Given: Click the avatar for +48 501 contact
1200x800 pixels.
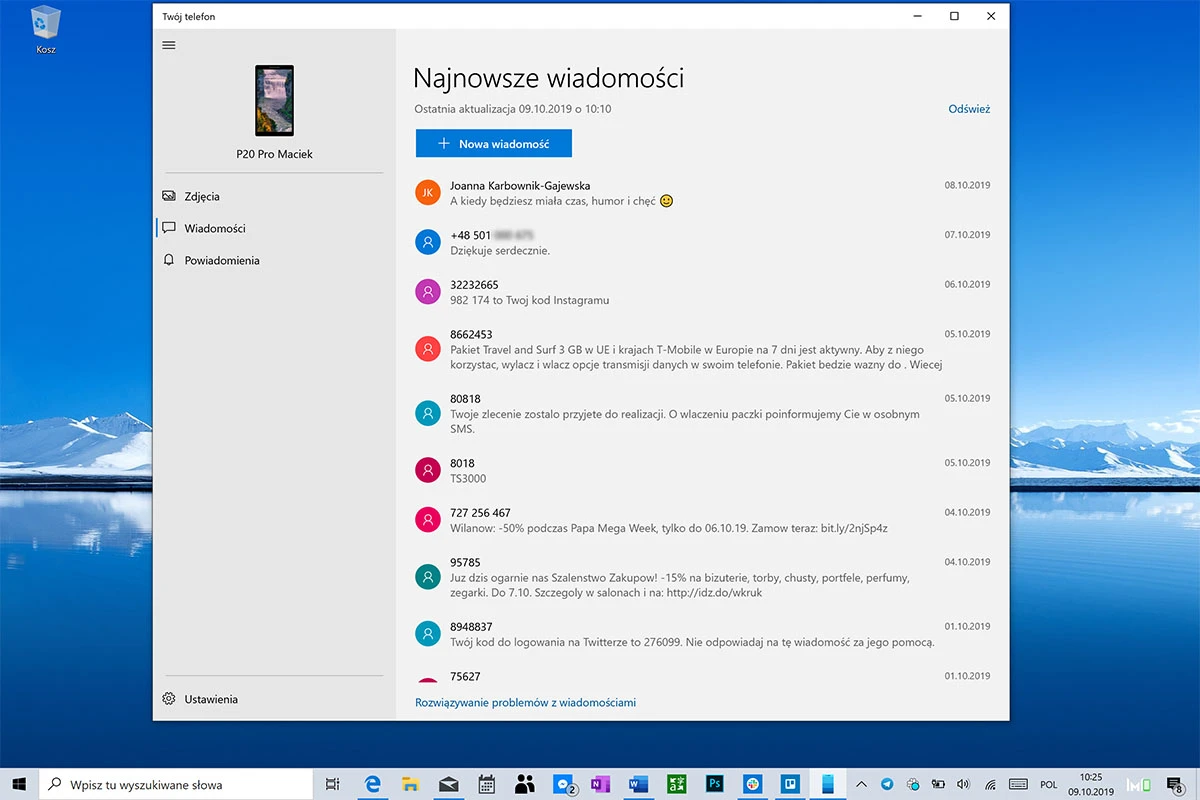Looking at the screenshot, I should point(427,242).
